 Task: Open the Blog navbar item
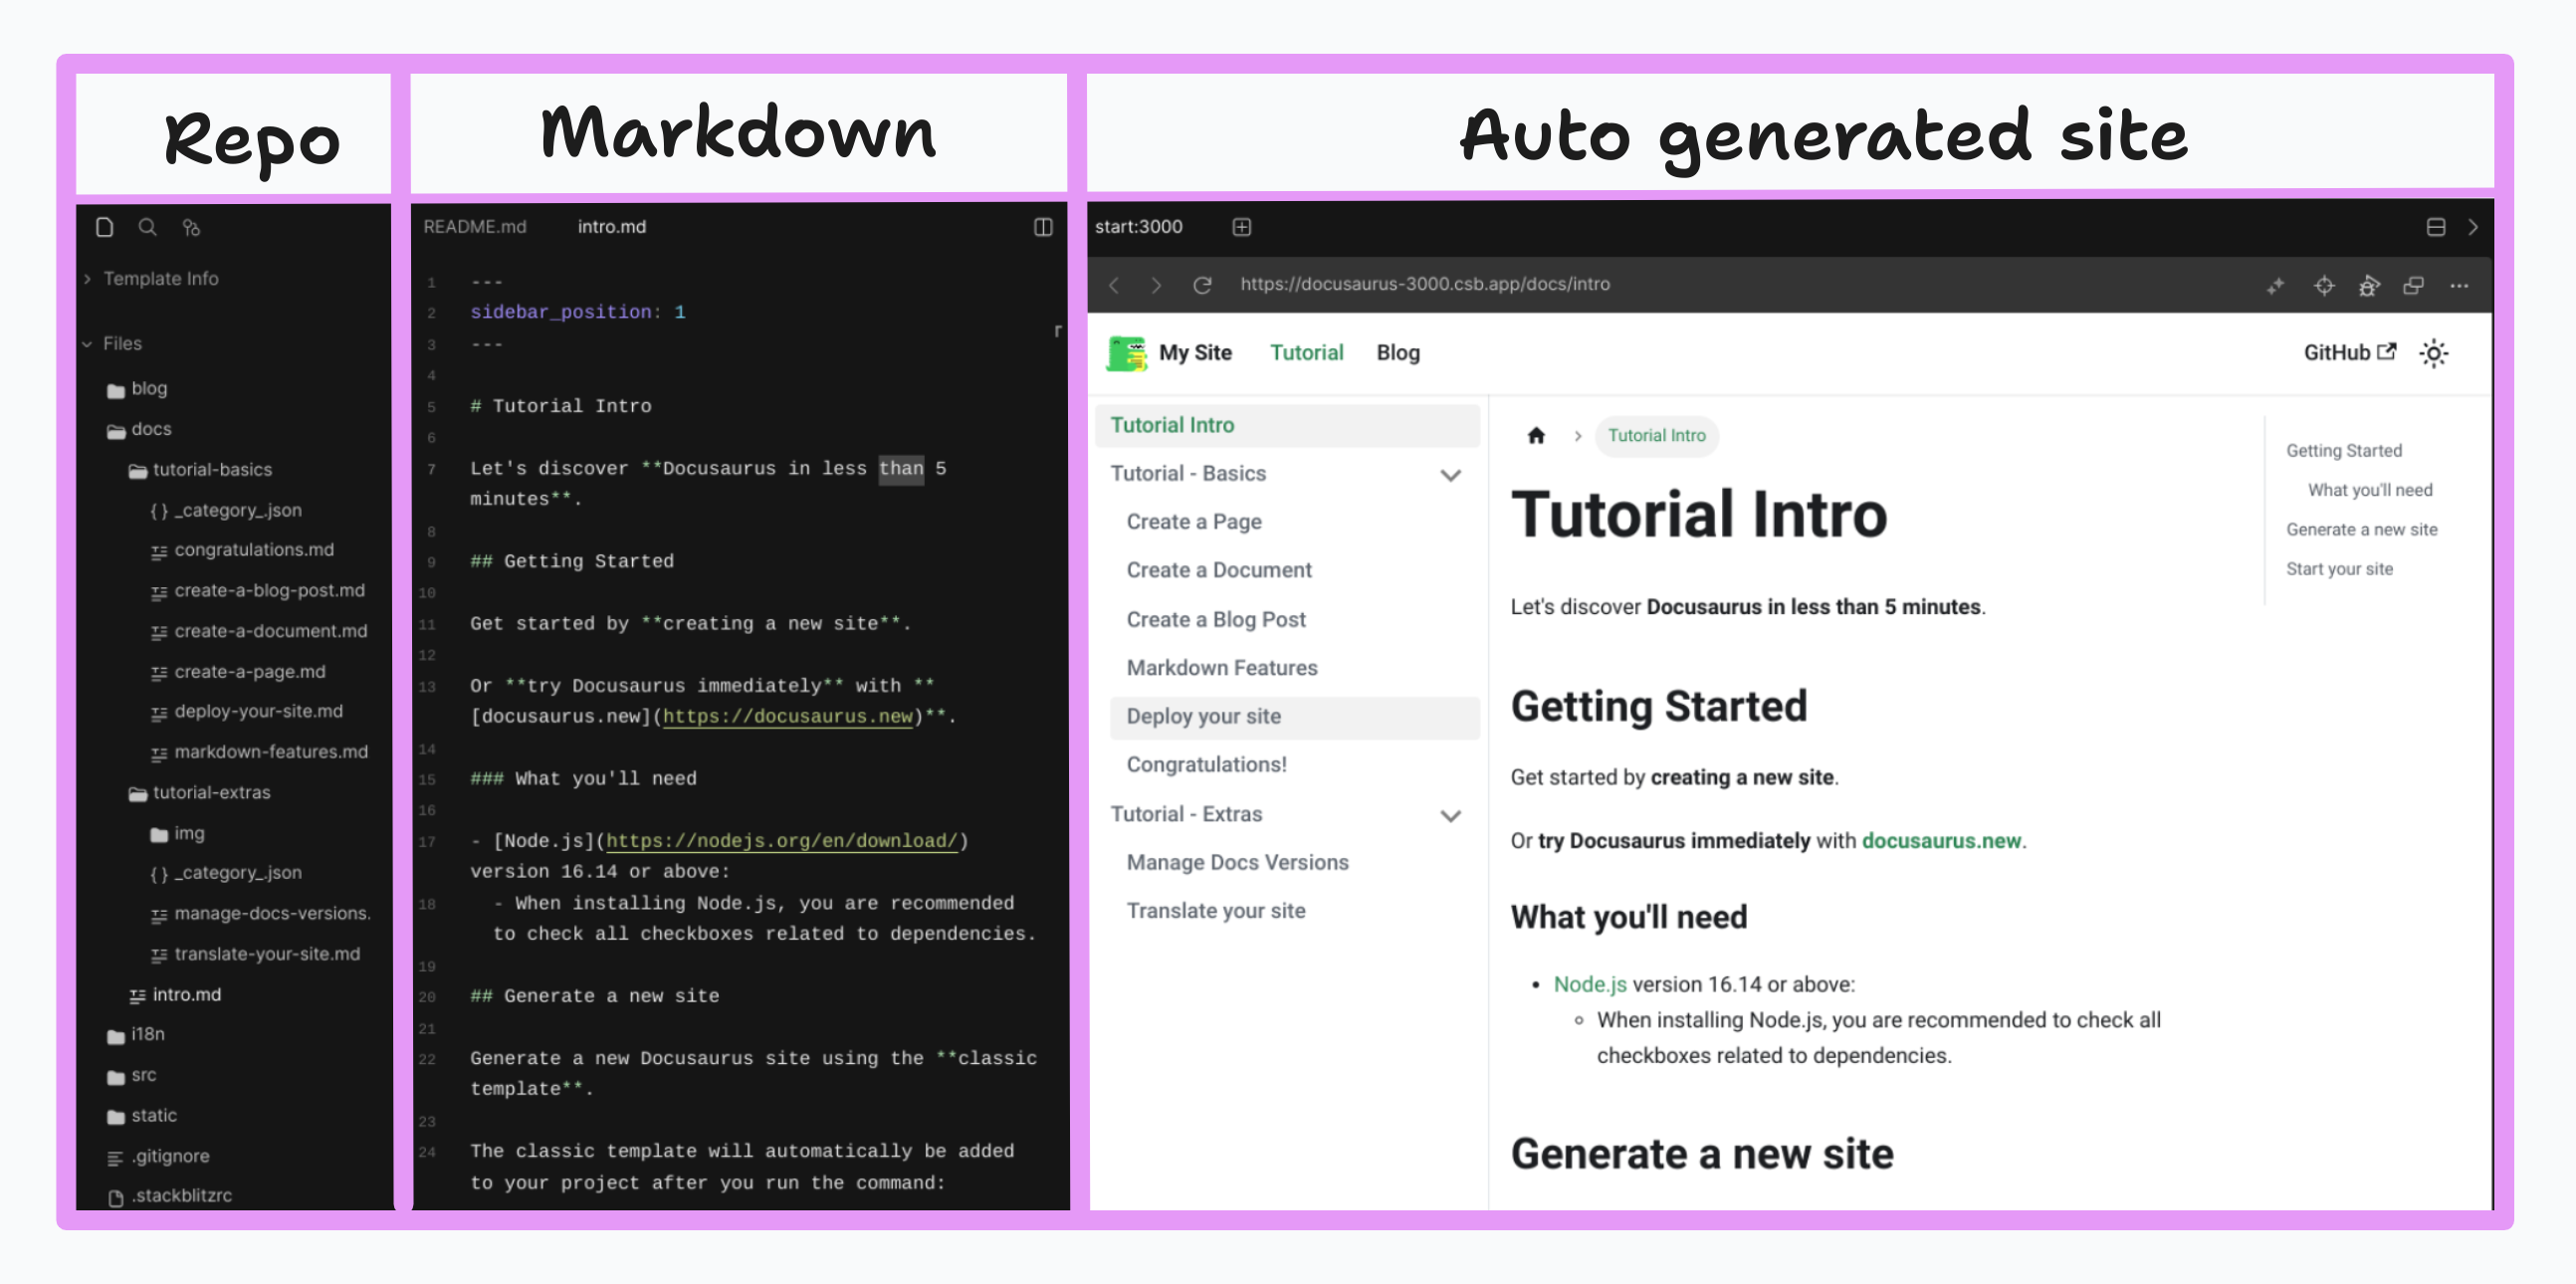point(1397,353)
